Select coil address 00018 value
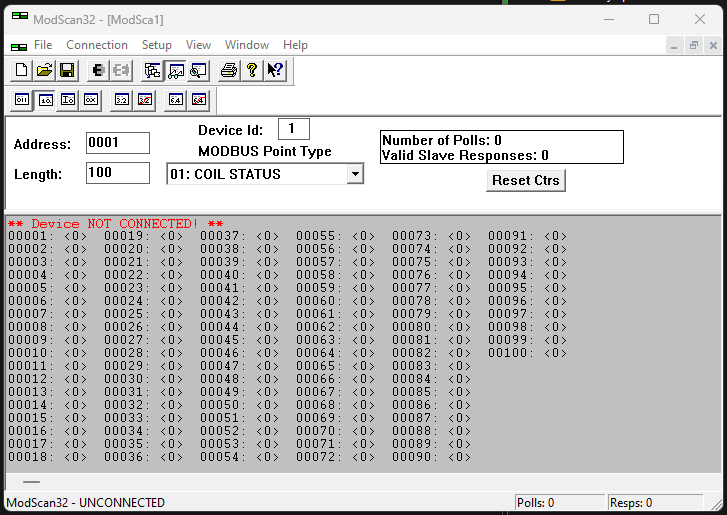 click(x=75, y=457)
